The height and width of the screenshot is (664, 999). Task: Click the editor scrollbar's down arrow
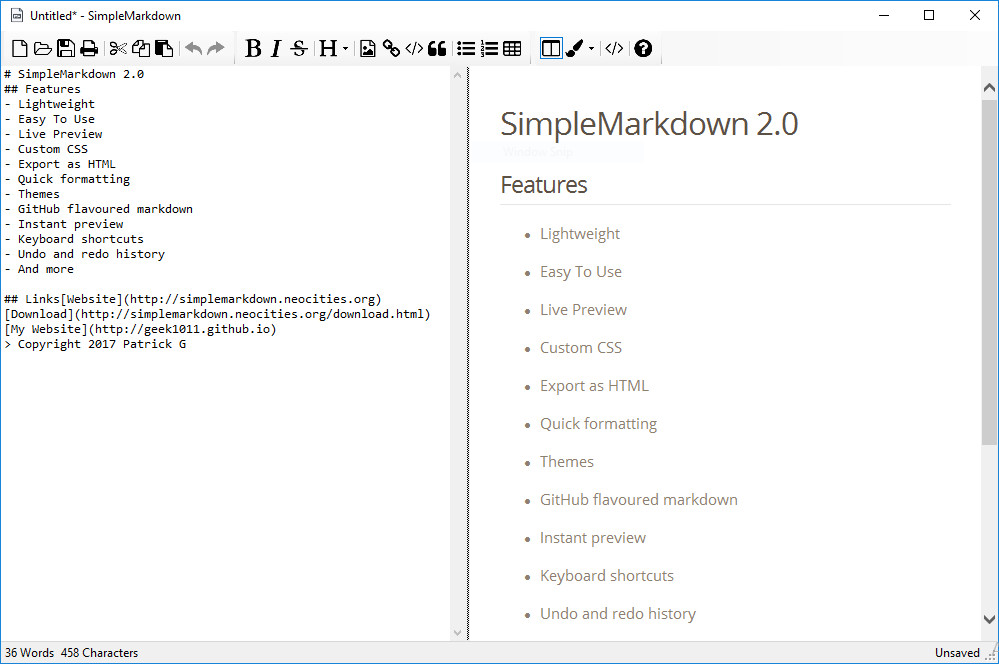point(457,633)
